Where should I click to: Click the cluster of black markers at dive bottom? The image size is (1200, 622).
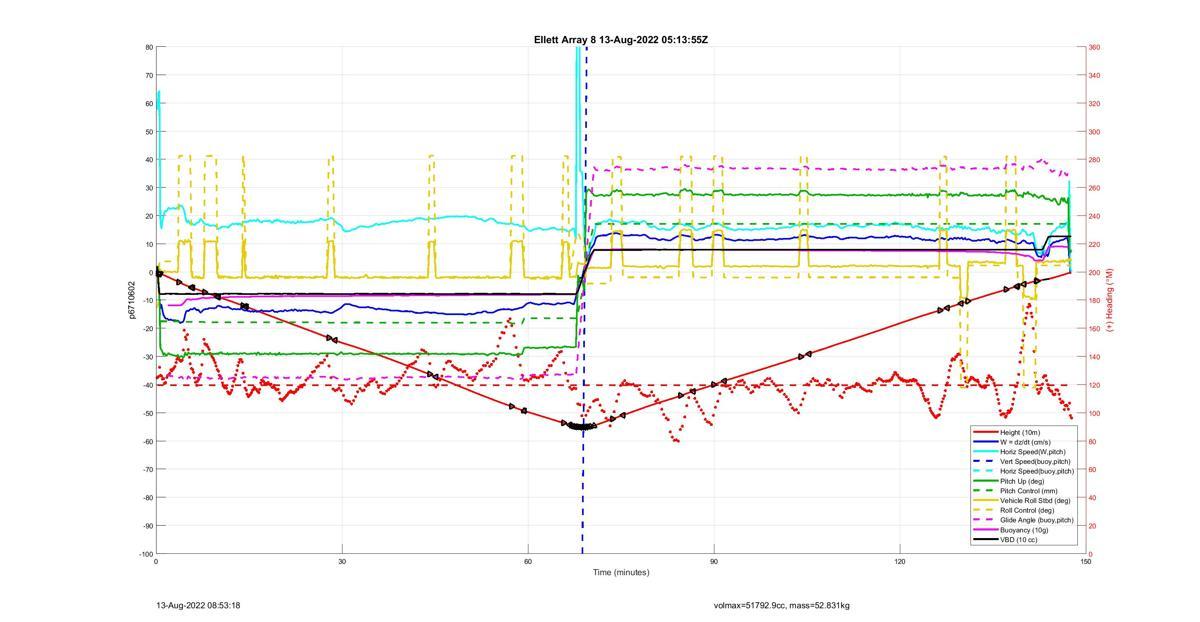582,426
